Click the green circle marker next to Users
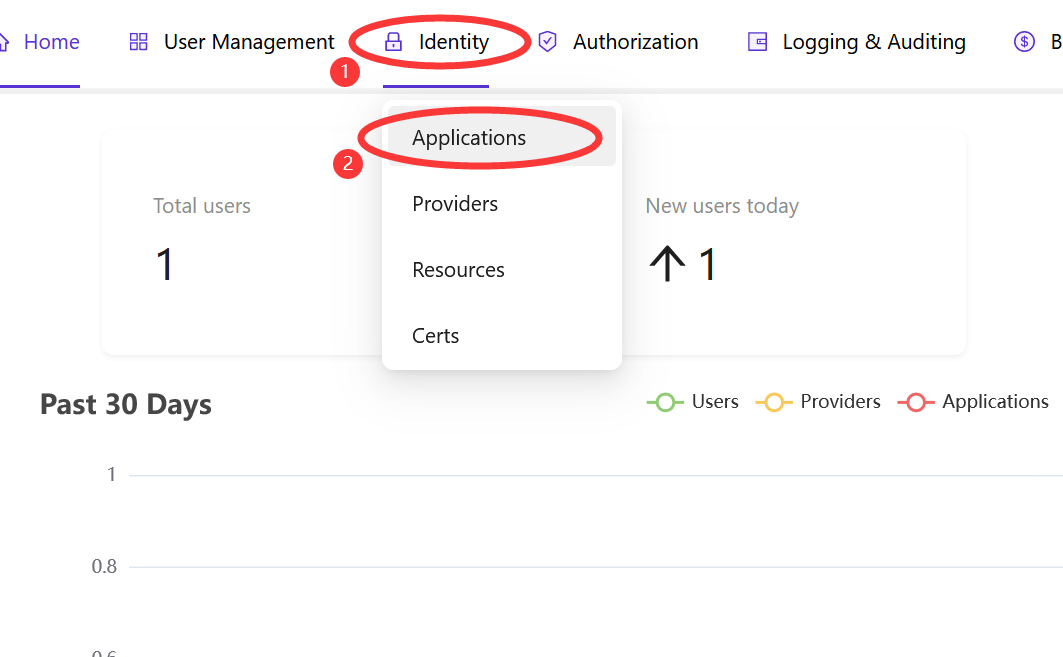 (x=665, y=402)
